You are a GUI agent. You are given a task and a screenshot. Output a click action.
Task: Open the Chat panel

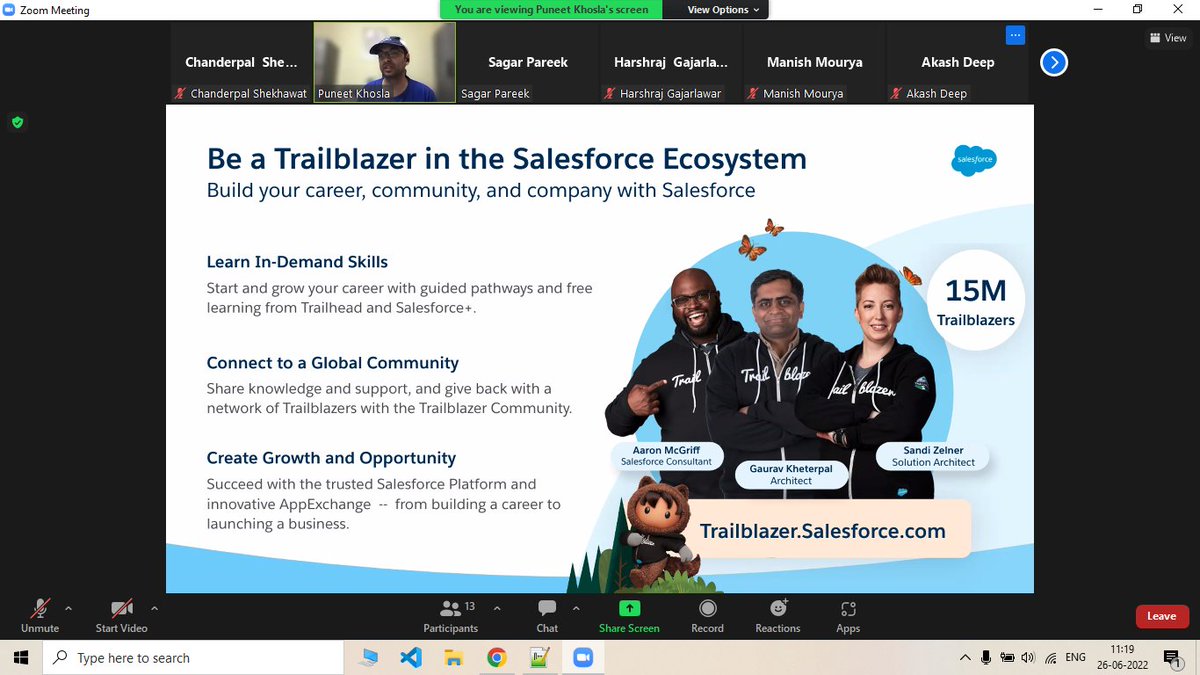click(547, 615)
